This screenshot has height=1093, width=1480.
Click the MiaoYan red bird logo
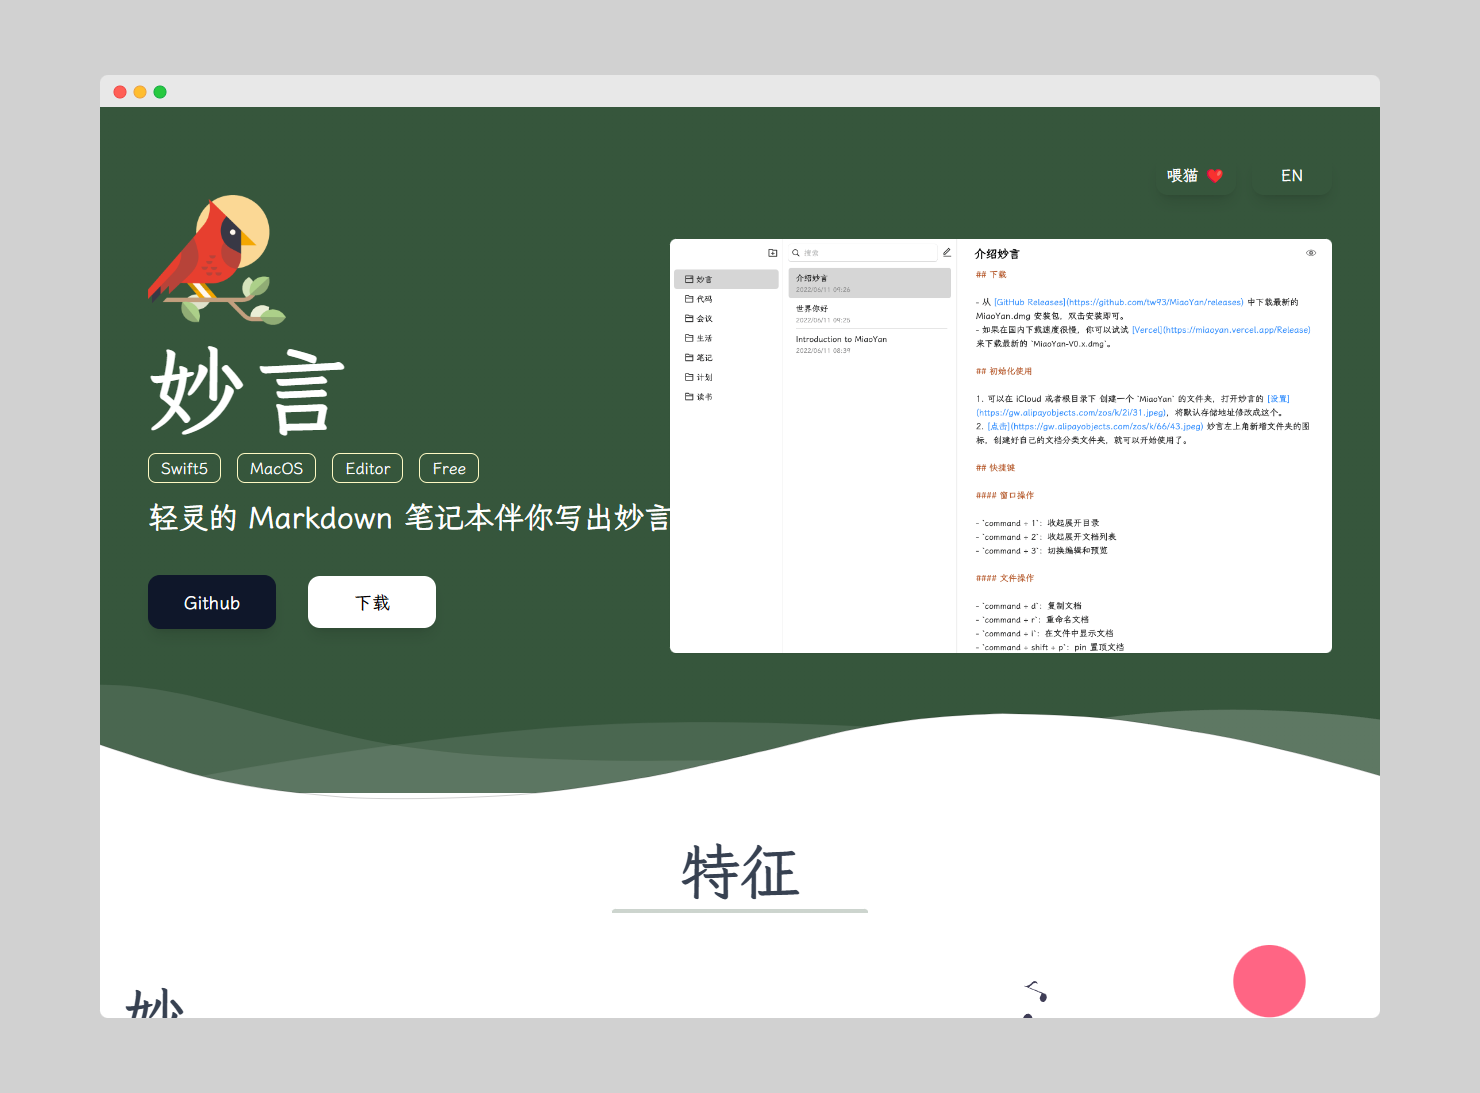[x=216, y=259]
